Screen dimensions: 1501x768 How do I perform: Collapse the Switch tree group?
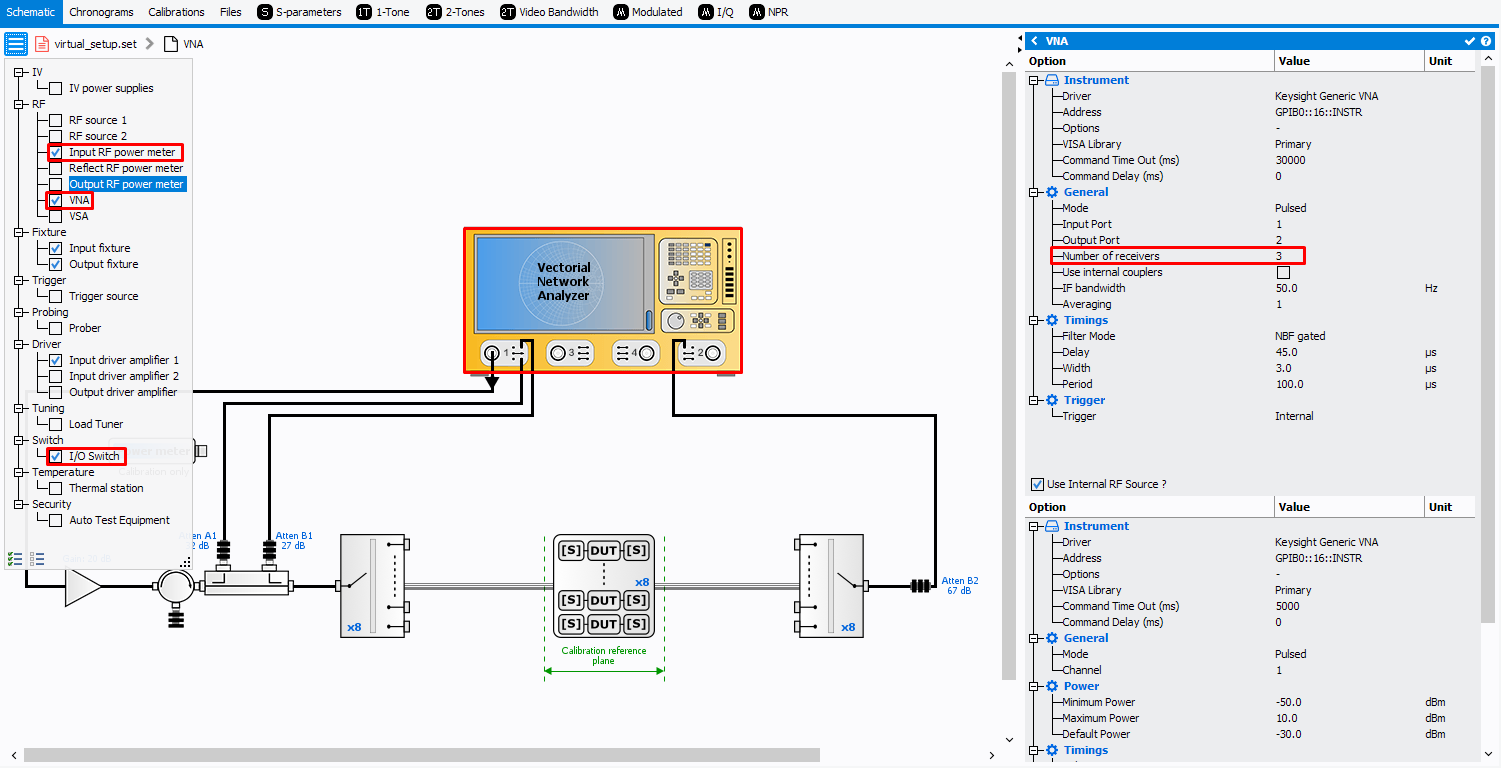(19, 440)
